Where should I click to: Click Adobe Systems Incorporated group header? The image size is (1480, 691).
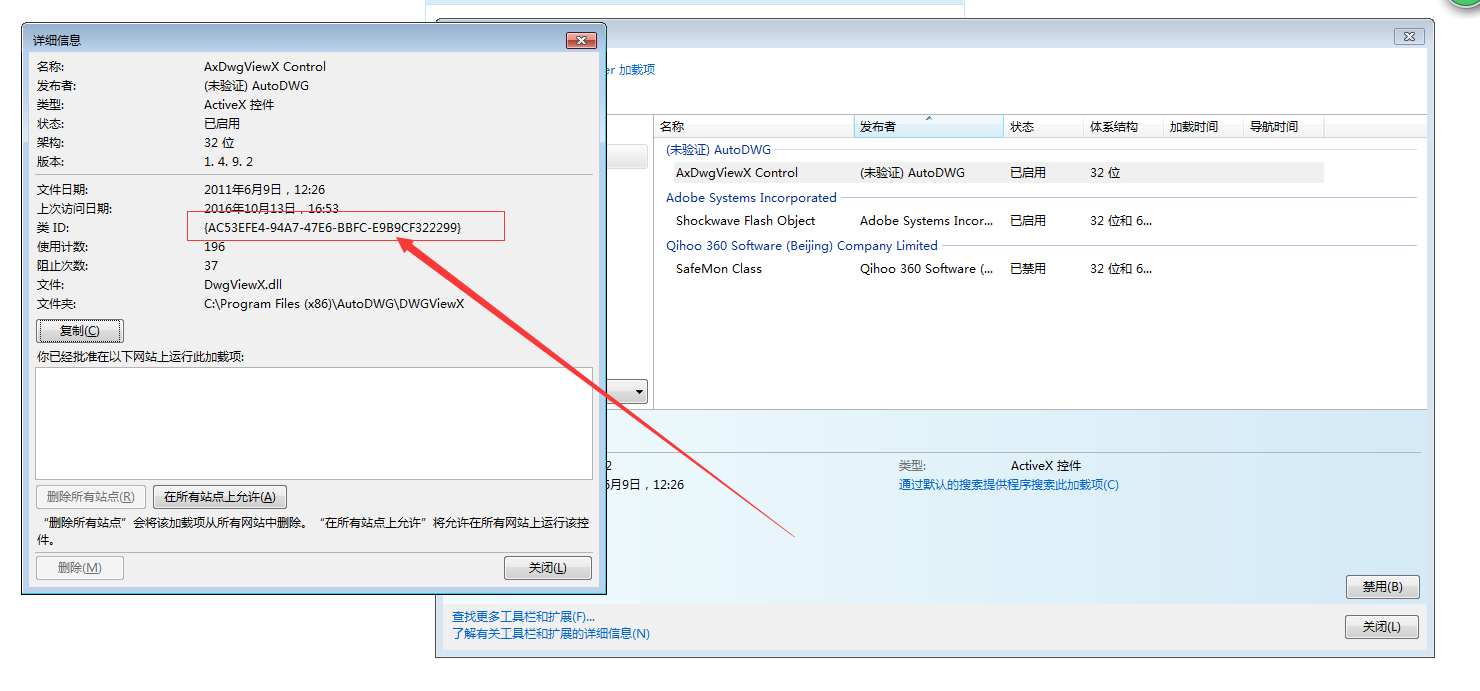coord(751,198)
